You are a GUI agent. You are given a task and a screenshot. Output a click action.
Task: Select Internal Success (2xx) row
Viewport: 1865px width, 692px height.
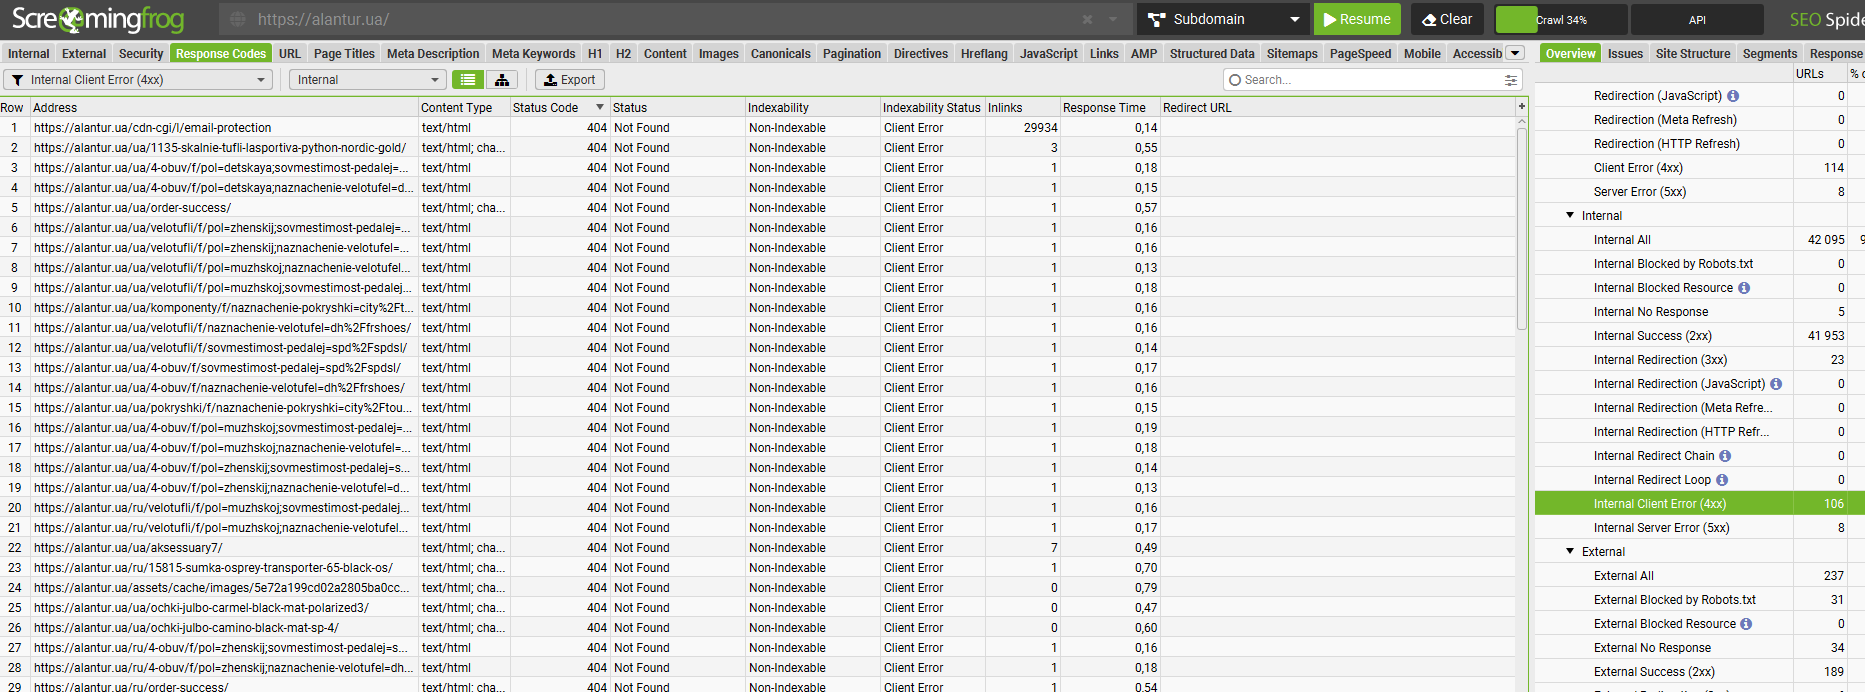pos(1698,336)
